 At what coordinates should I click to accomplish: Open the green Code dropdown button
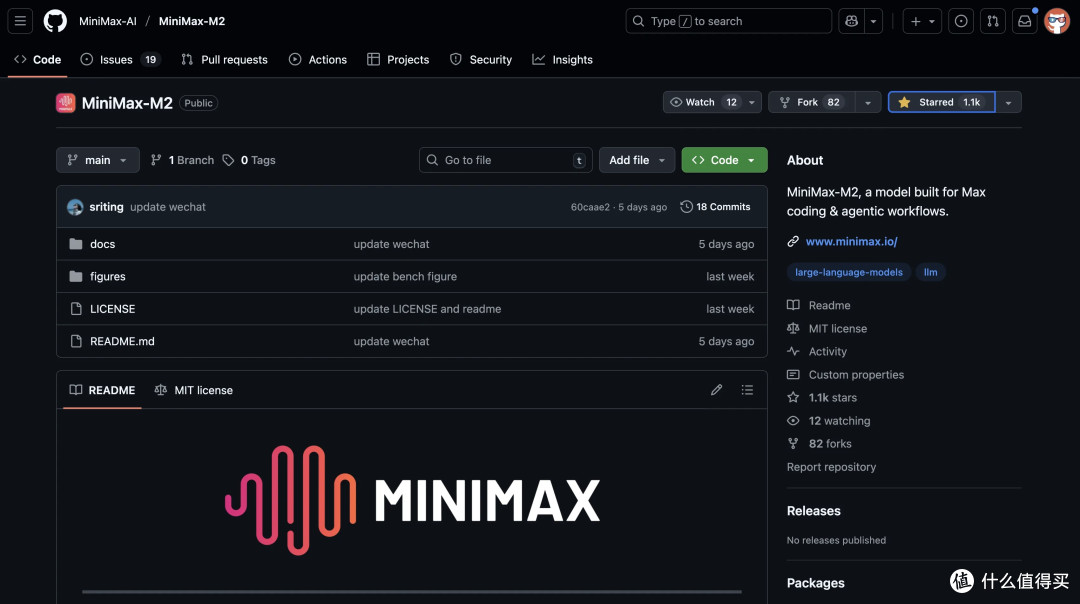click(x=724, y=160)
